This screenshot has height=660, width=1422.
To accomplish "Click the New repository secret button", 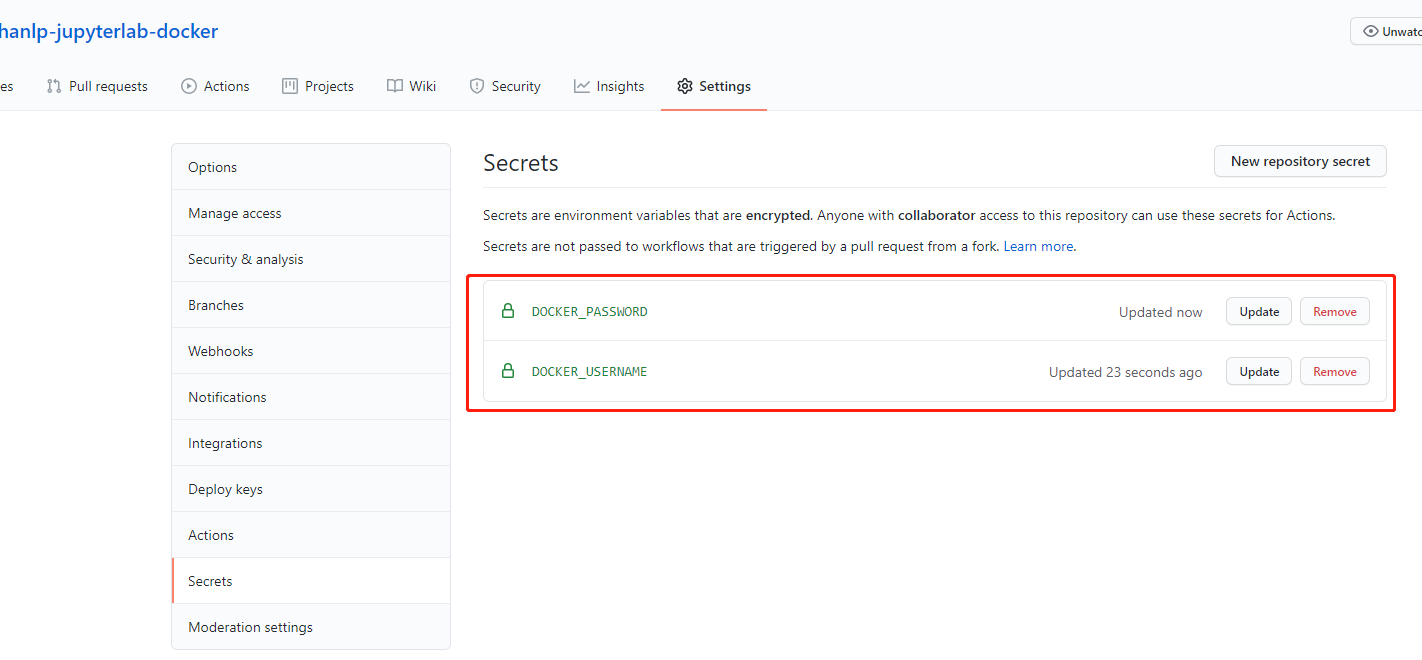I will pos(1300,161).
